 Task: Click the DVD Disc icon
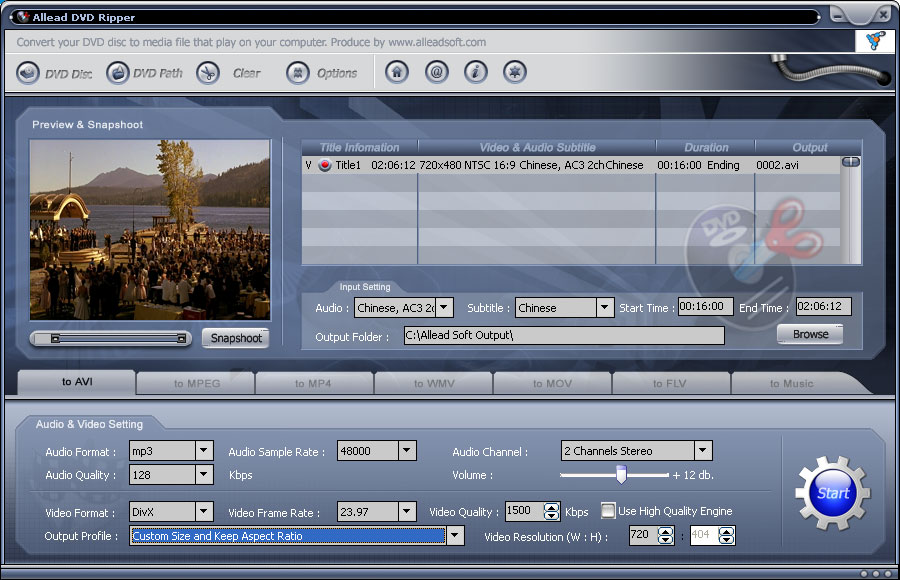click(28, 73)
